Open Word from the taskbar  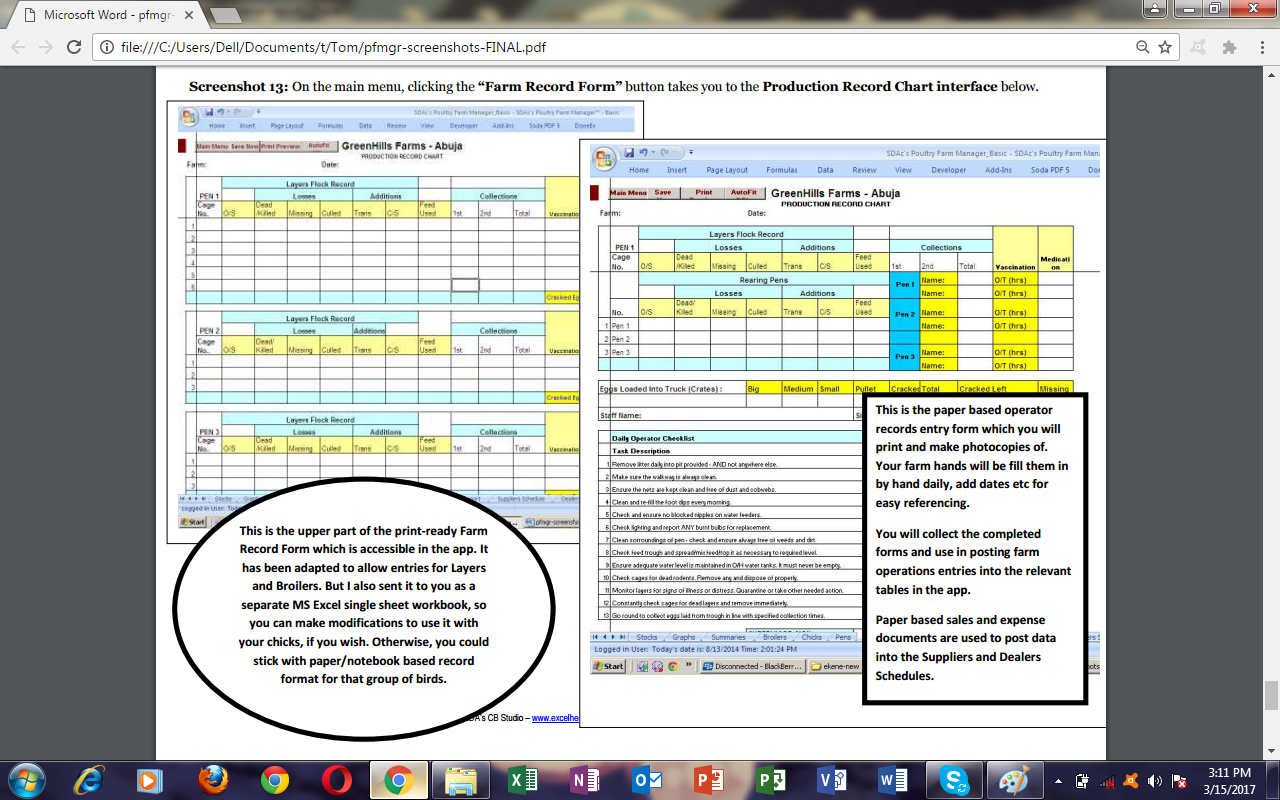pos(892,780)
